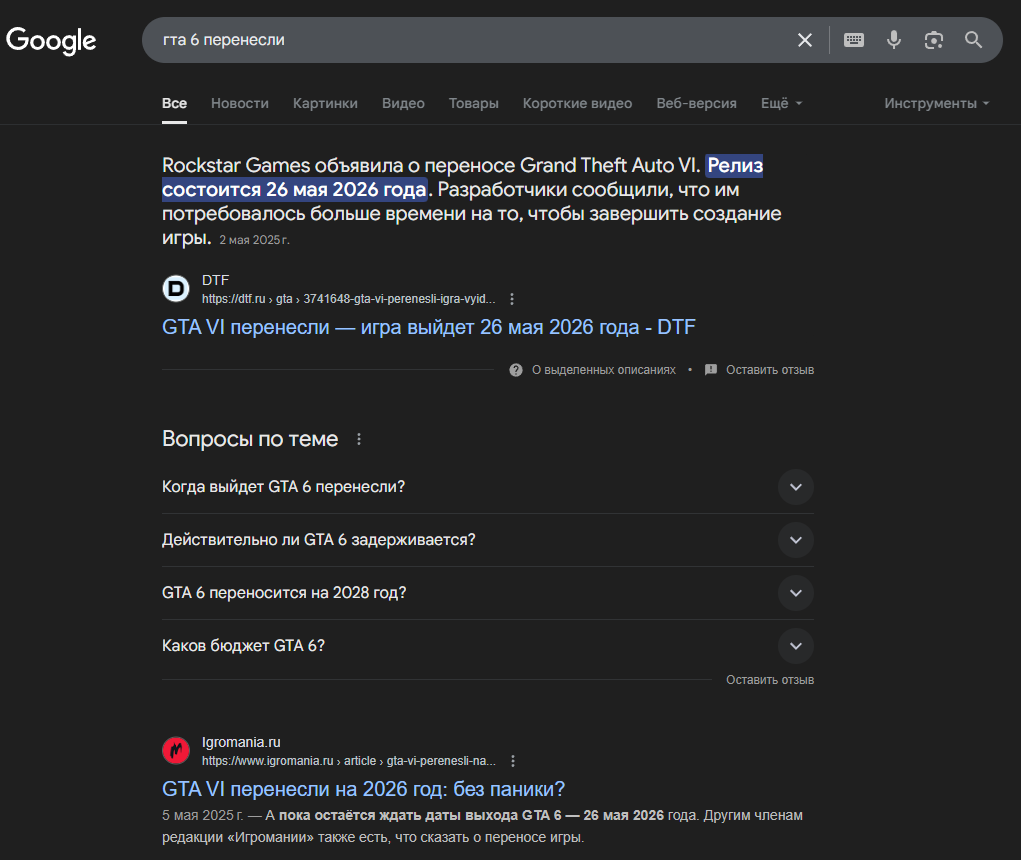Open three-dot menu next to Igromania URL
The image size is (1021, 860).
[x=513, y=761]
